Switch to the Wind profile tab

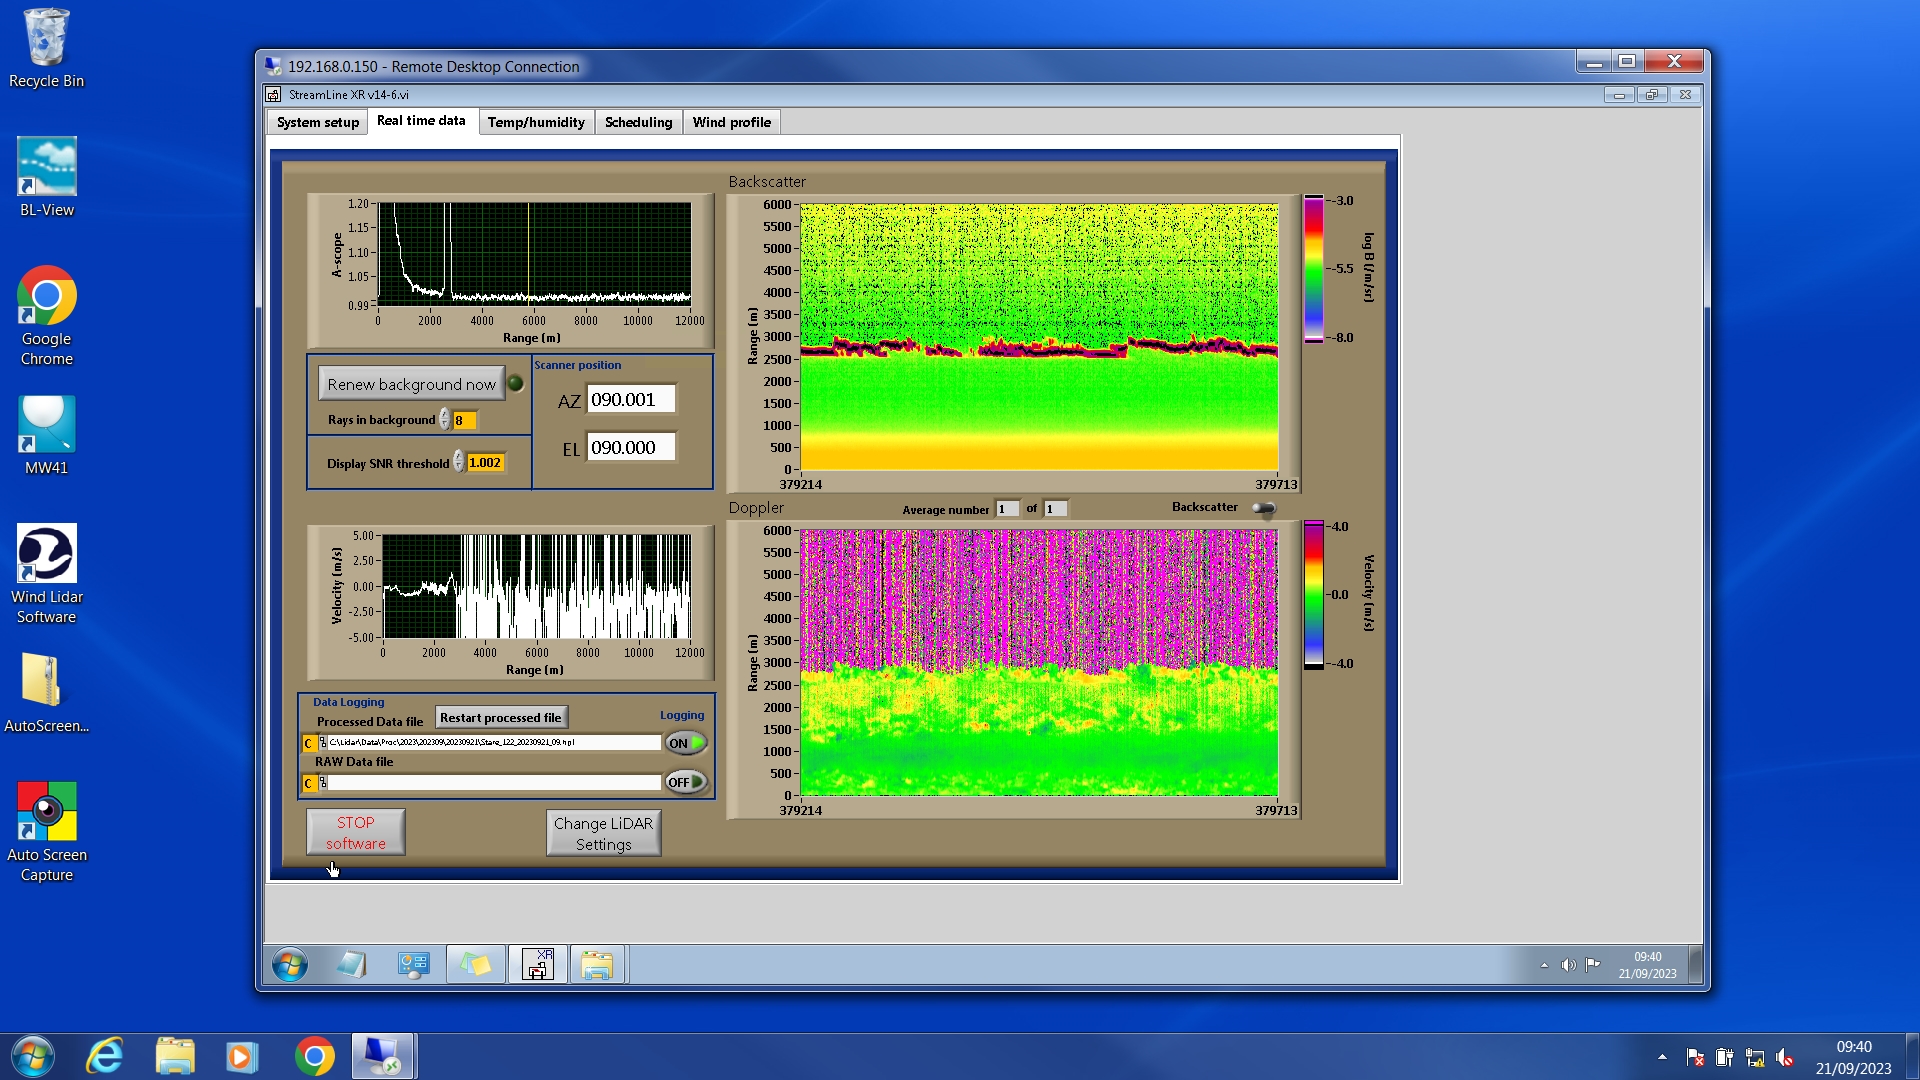tap(731, 122)
